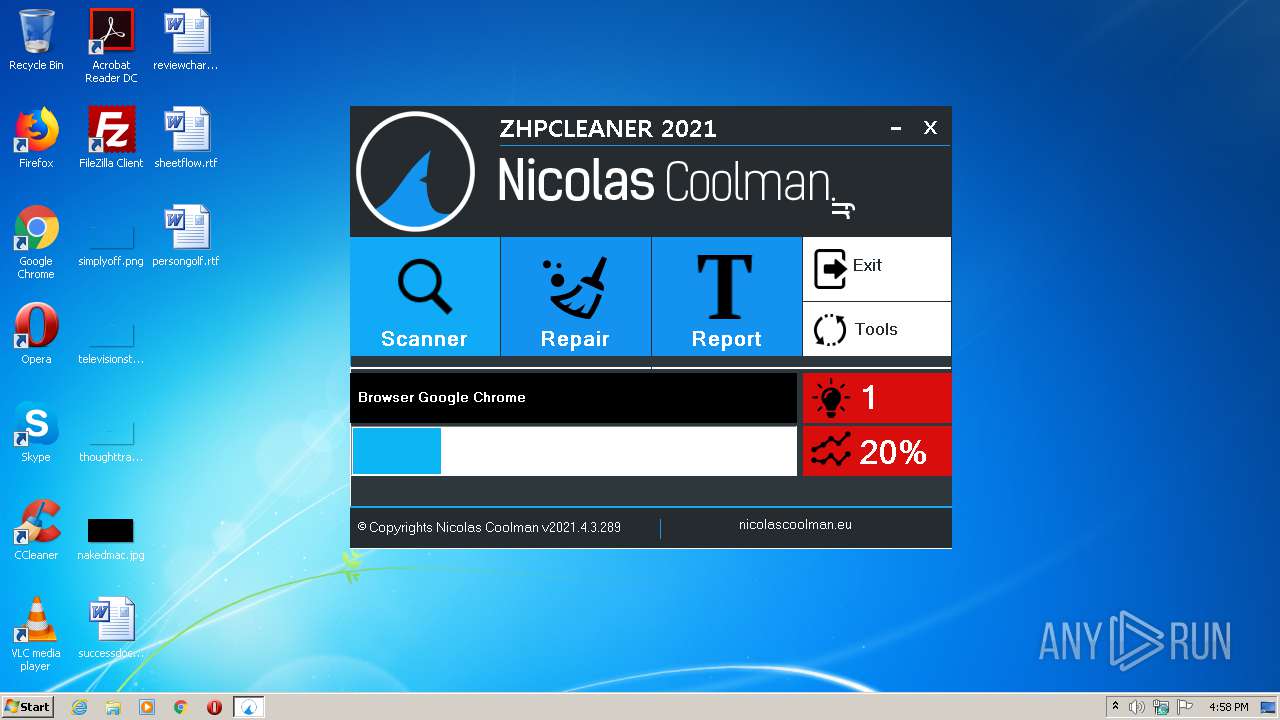This screenshot has height=720, width=1280.
Task: Click the ZHPCleaner taskbar button
Action: (x=249, y=707)
